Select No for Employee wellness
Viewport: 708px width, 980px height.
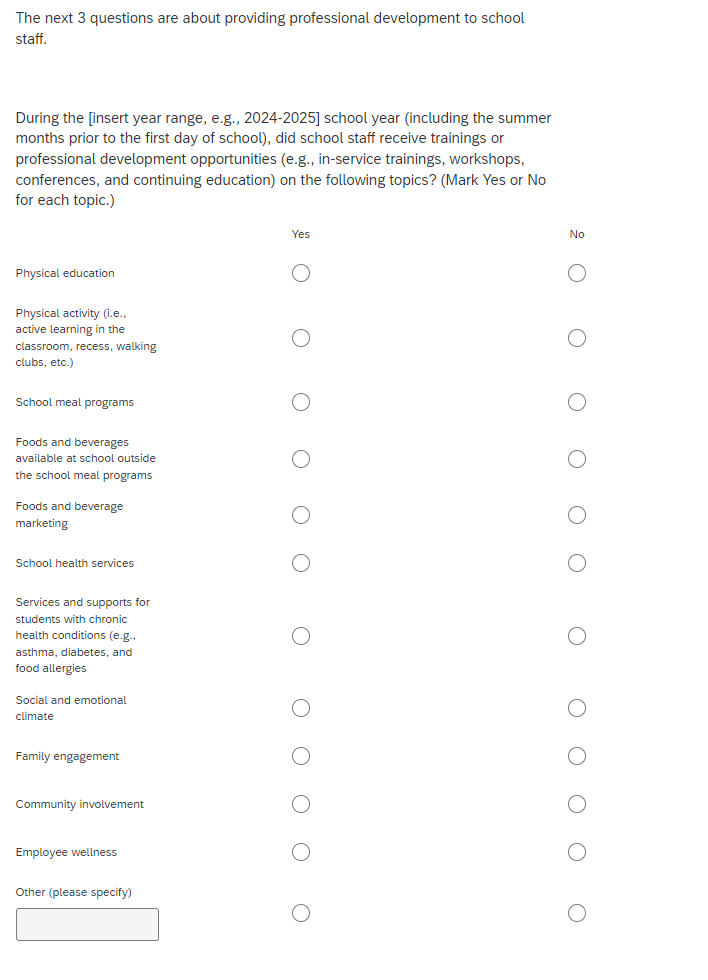(576, 852)
